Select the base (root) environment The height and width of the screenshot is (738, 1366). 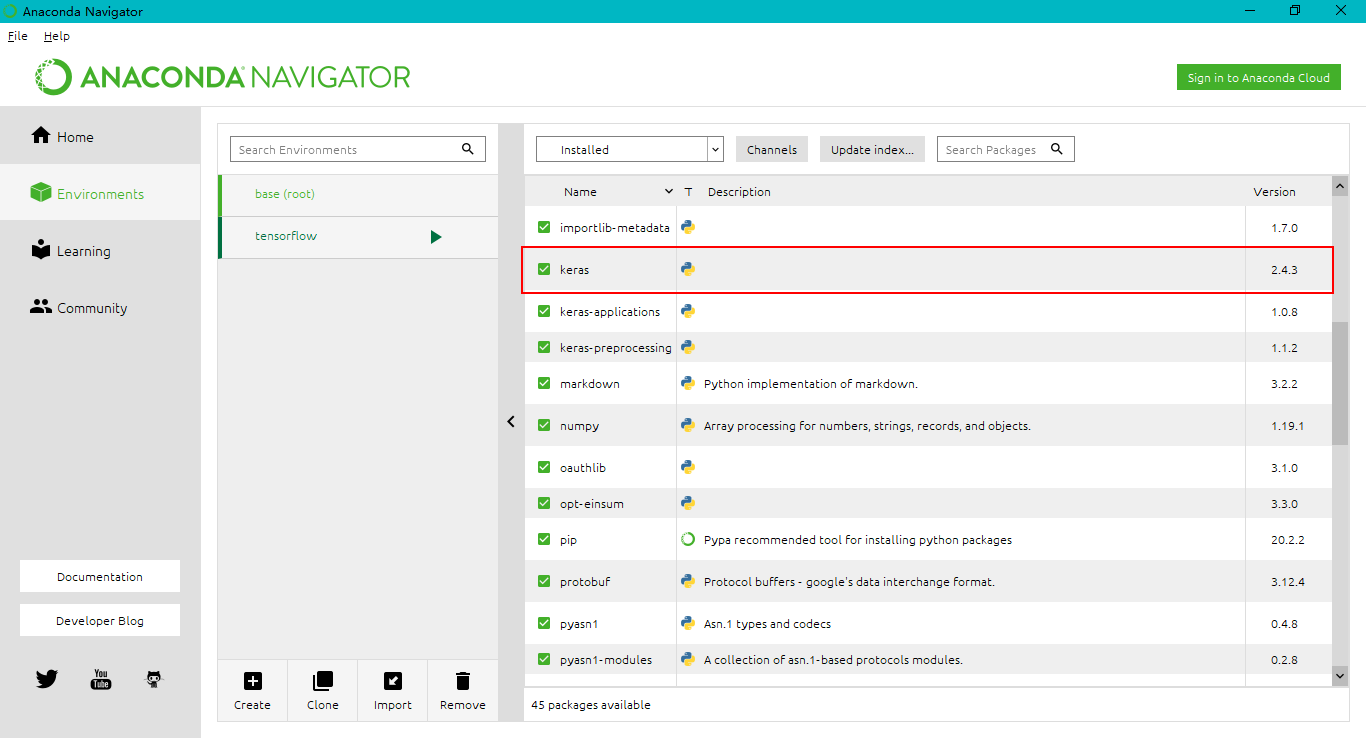click(x=358, y=194)
